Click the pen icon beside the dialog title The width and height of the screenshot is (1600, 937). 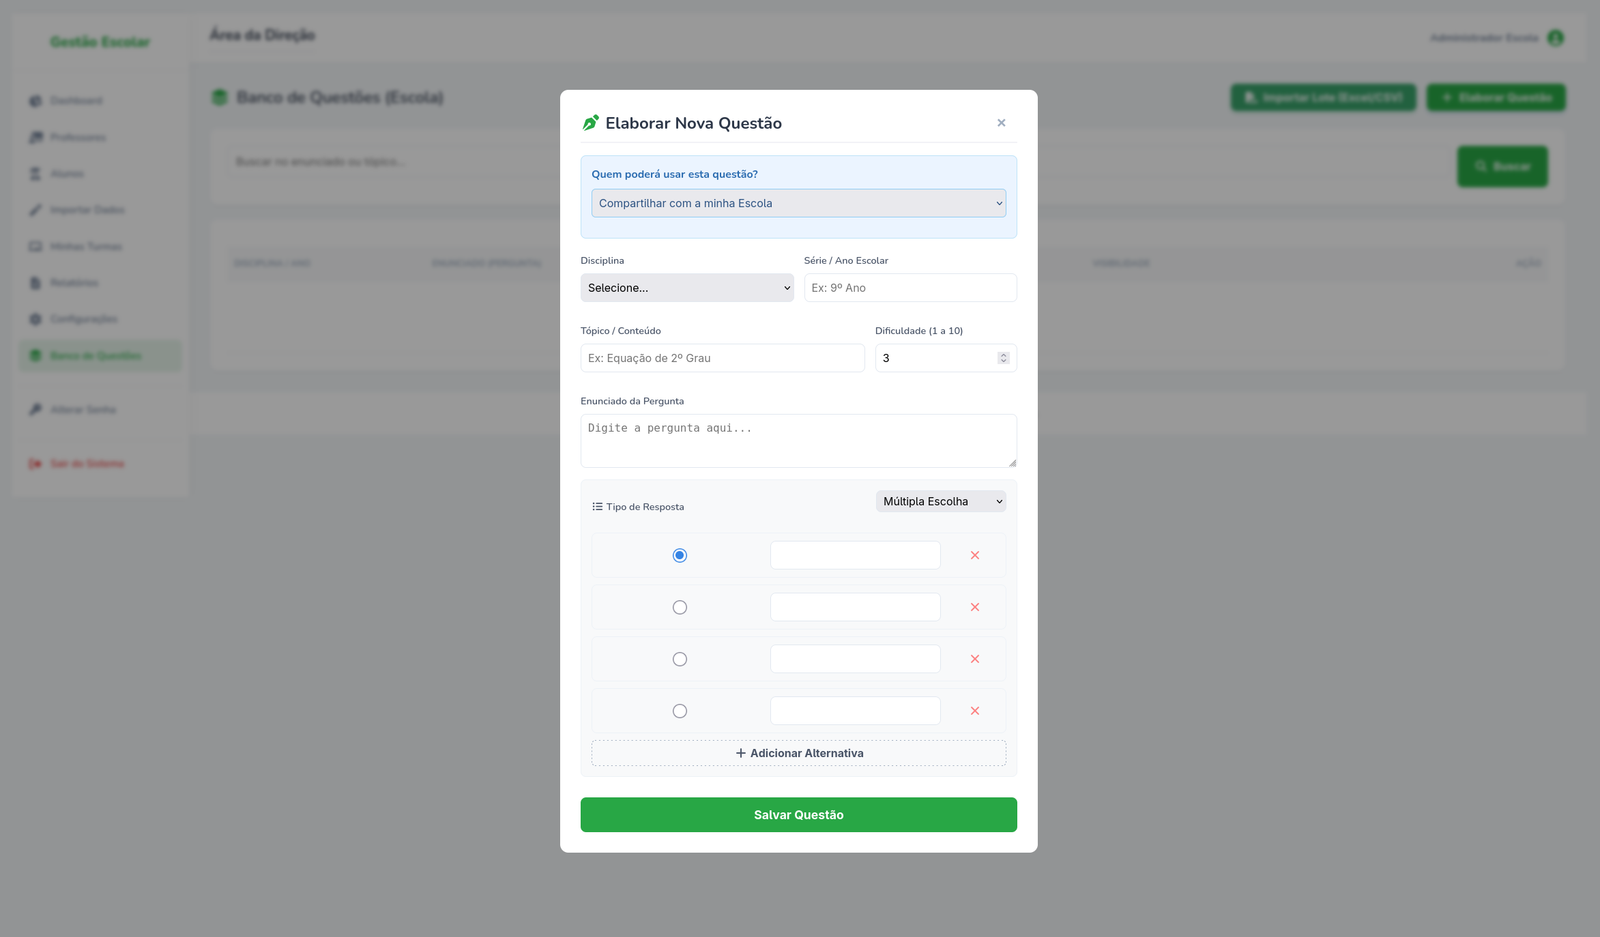(x=590, y=123)
